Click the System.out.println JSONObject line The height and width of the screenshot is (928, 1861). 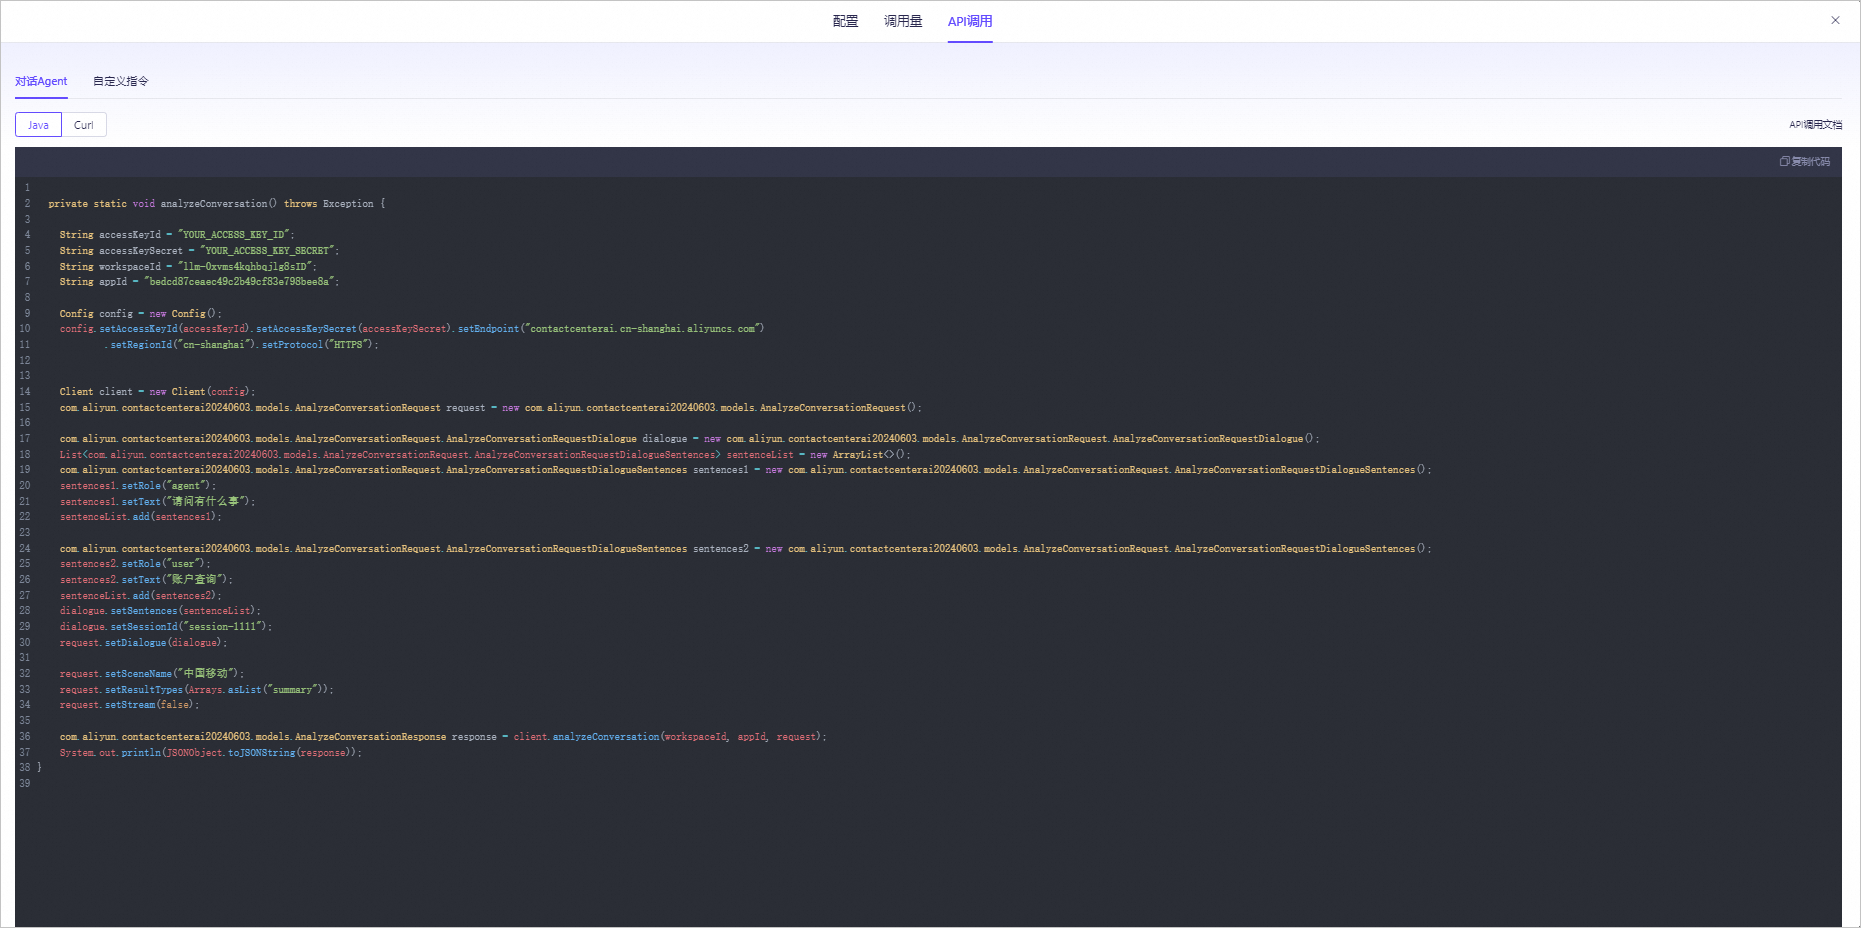(x=210, y=753)
